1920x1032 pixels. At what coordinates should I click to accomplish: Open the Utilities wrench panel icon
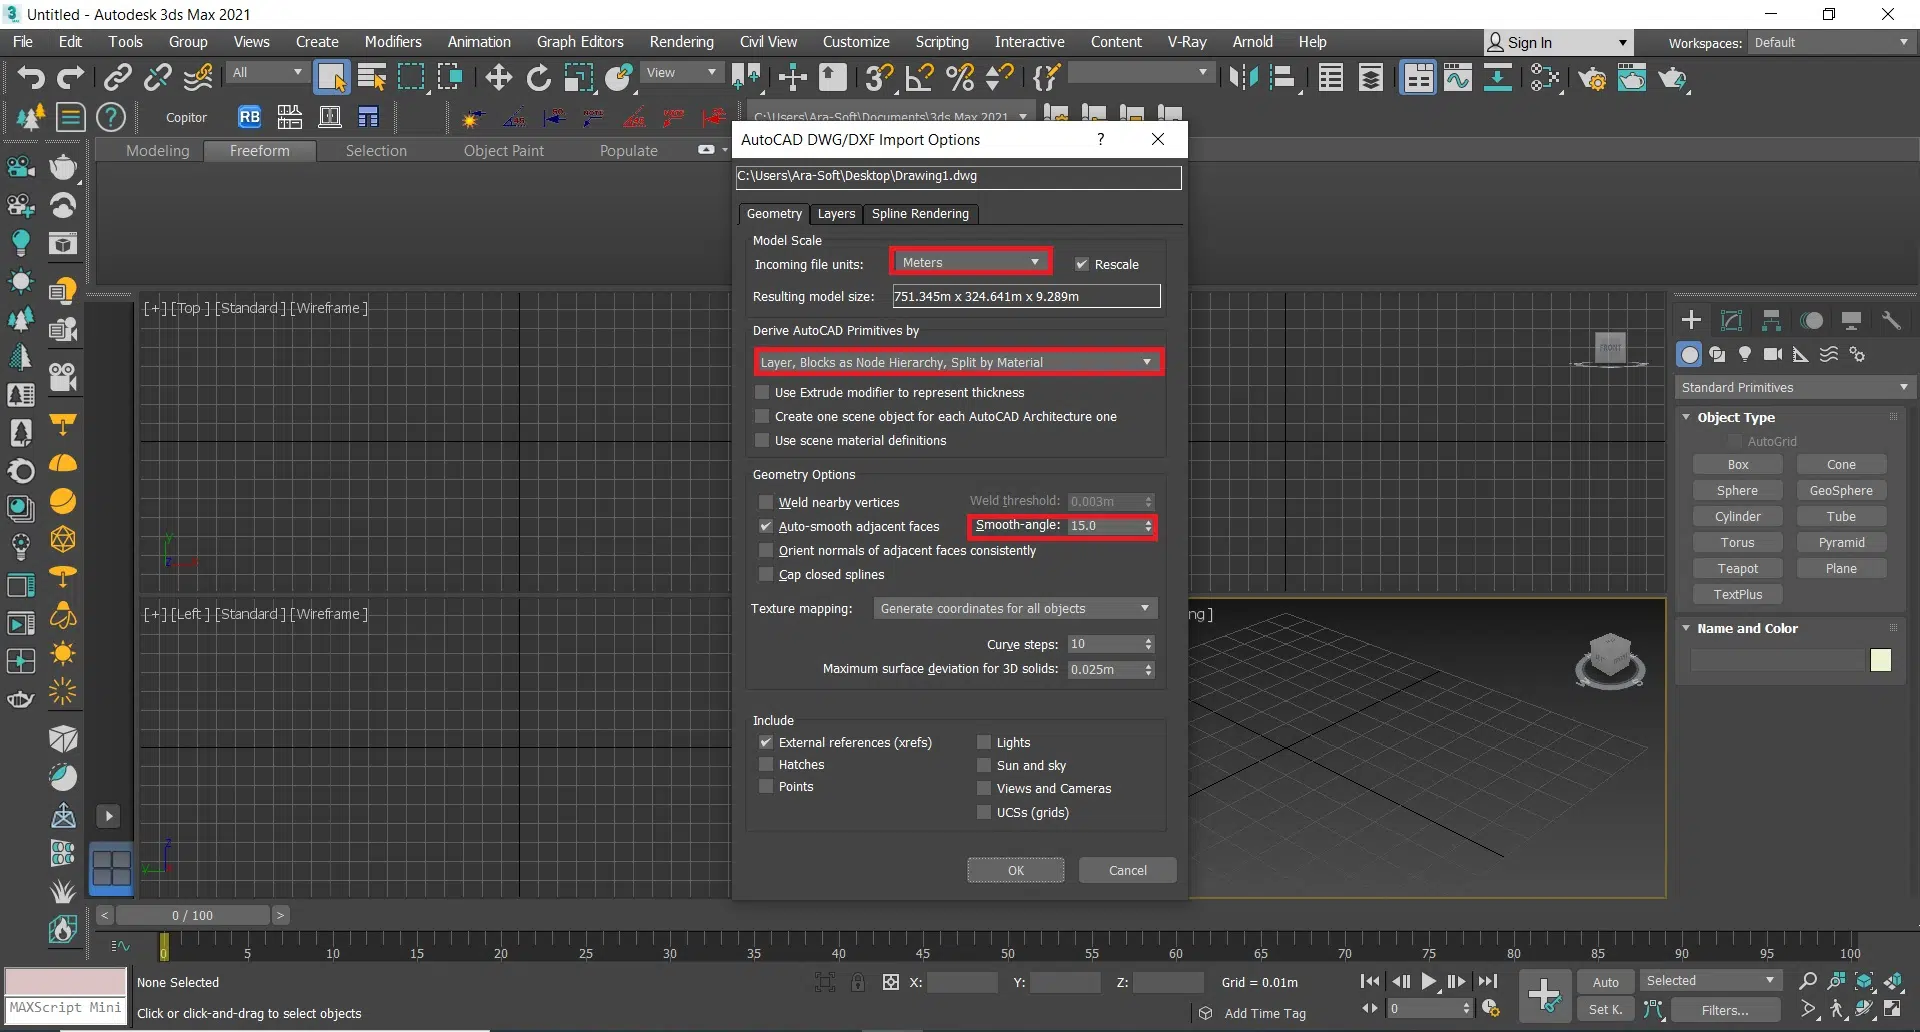(x=1890, y=320)
